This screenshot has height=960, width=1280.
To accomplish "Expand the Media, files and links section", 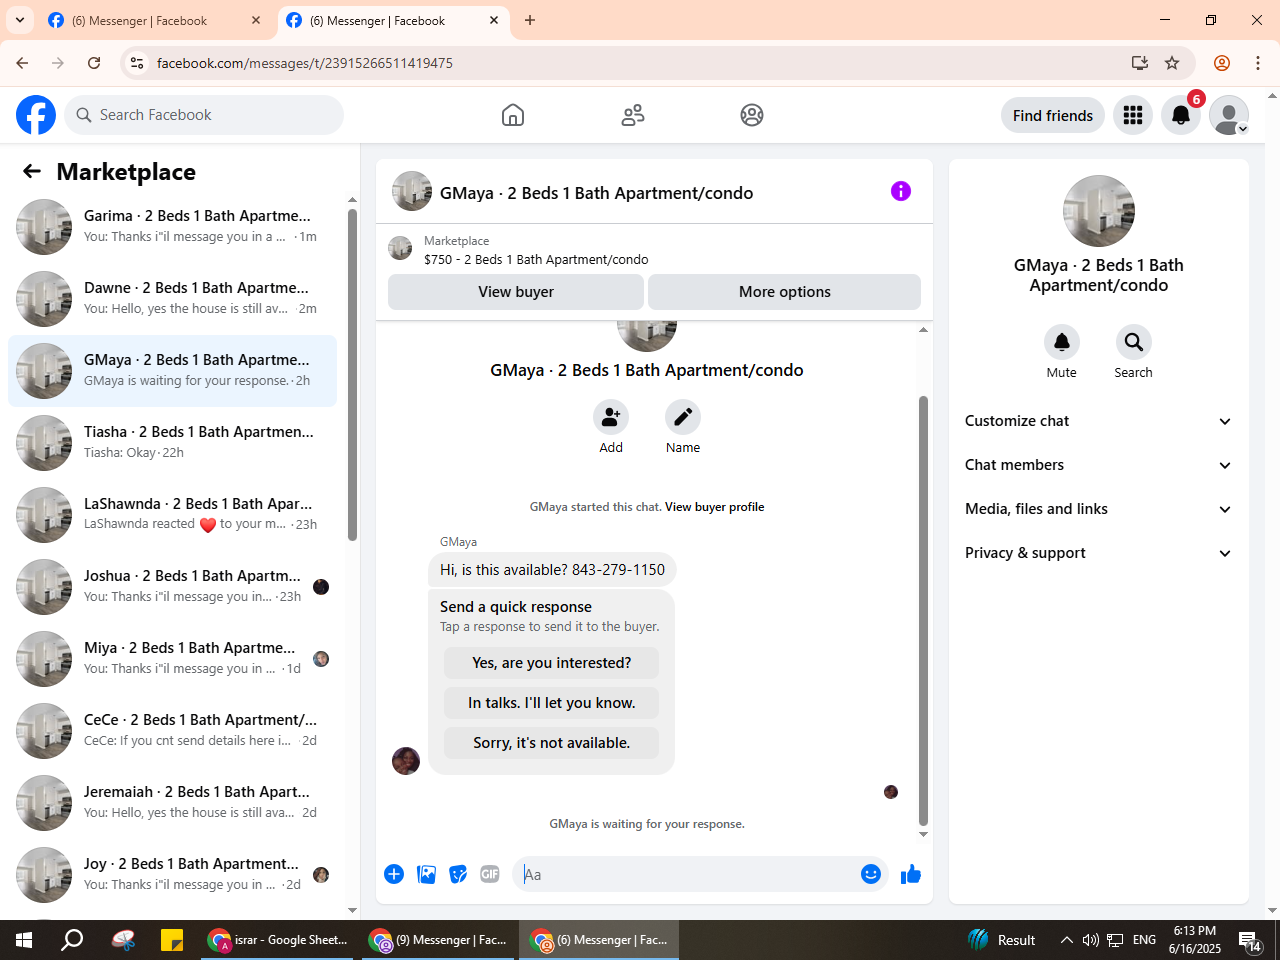I will [1098, 509].
